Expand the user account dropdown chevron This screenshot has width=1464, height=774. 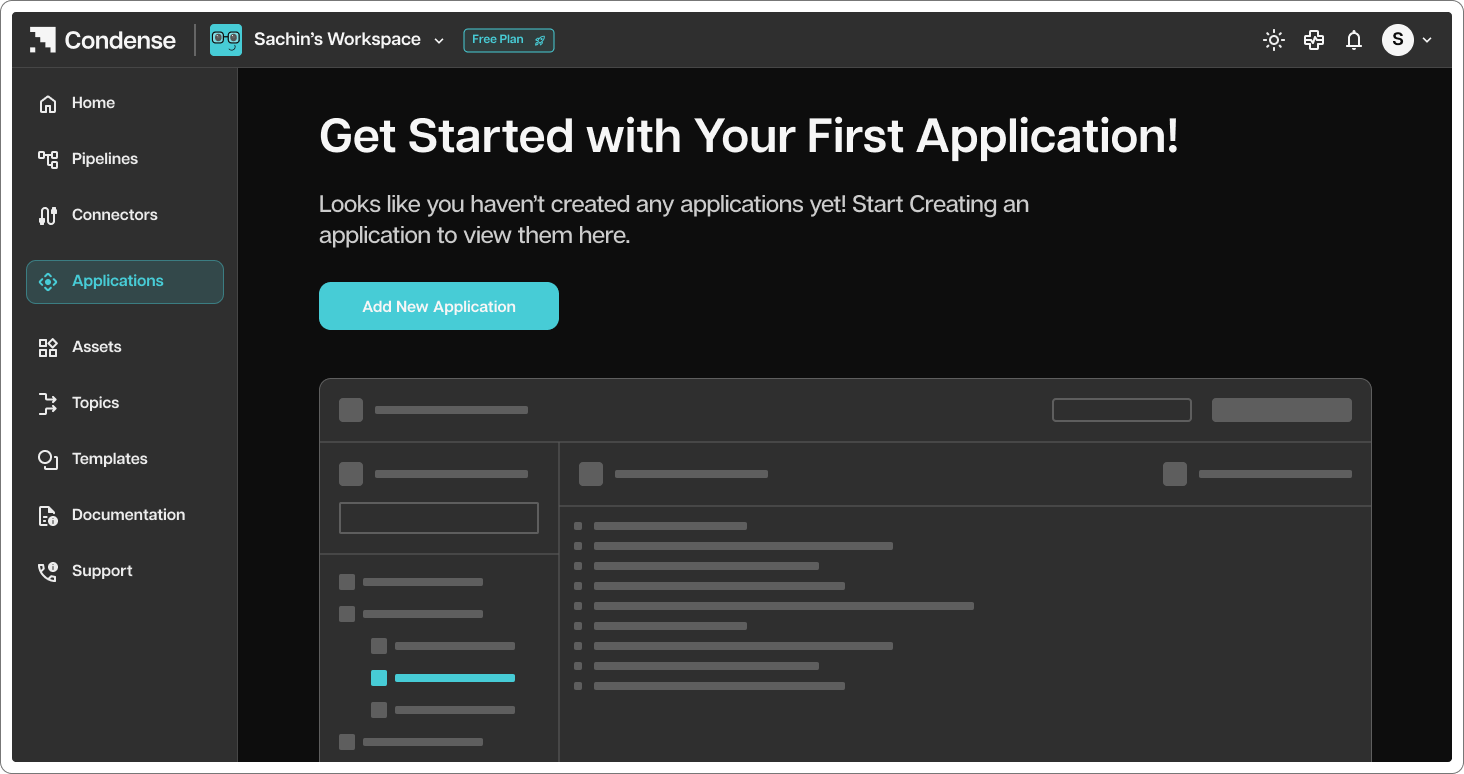coord(1427,40)
